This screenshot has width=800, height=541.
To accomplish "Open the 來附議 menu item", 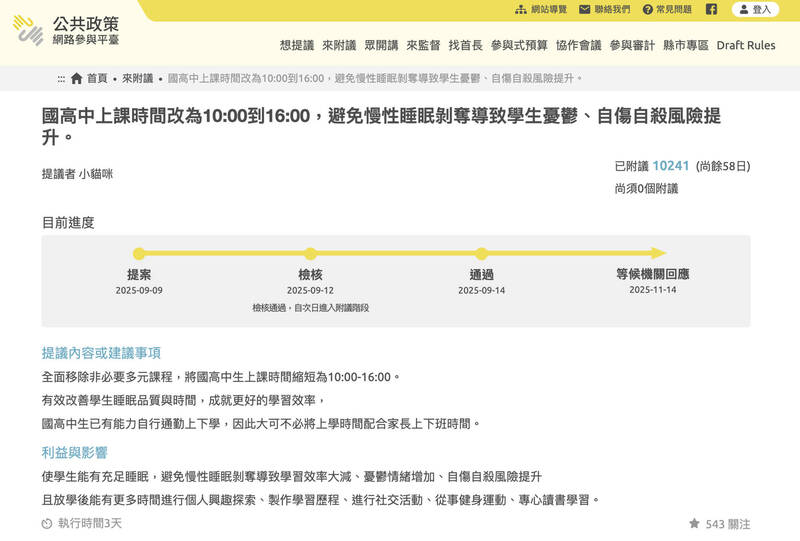I will tap(339, 45).
